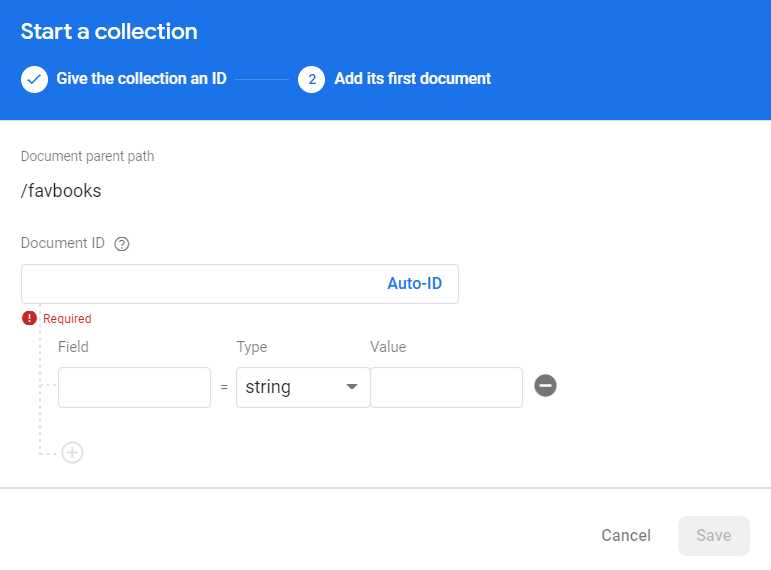This screenshot has height=570, width=771.
Task: Click the Type column label
Action: click(x=252, y=347)
